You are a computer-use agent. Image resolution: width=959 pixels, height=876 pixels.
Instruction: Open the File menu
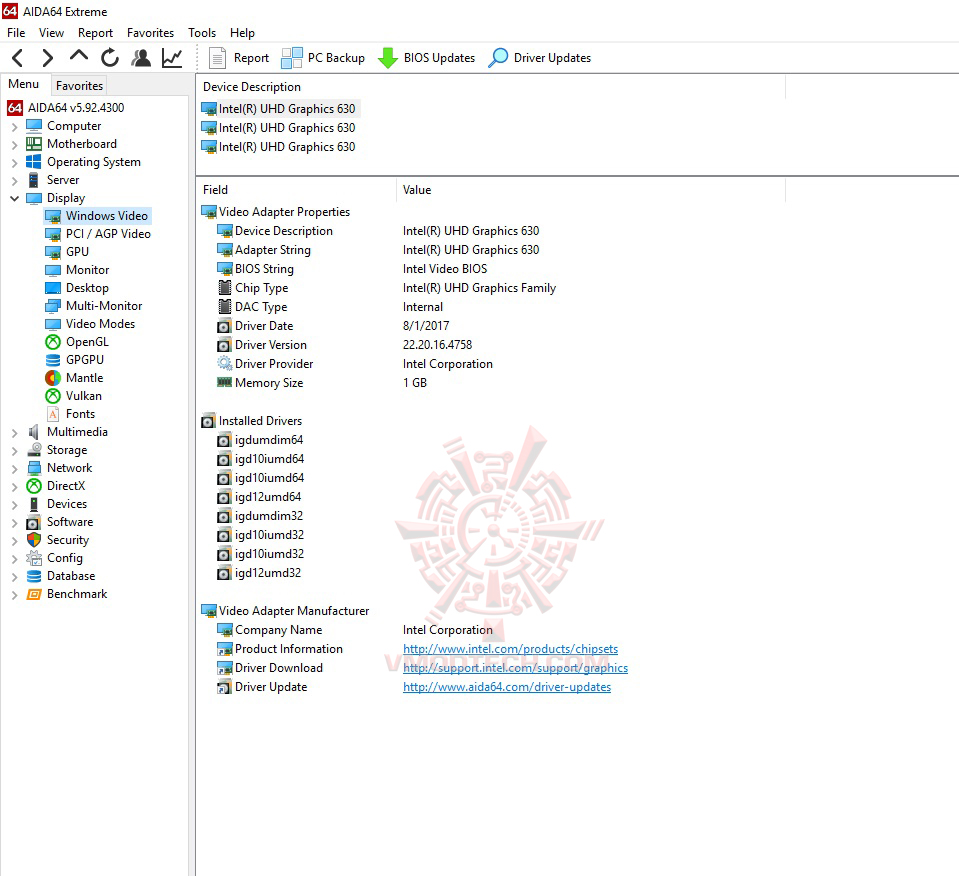pos(16,33)
